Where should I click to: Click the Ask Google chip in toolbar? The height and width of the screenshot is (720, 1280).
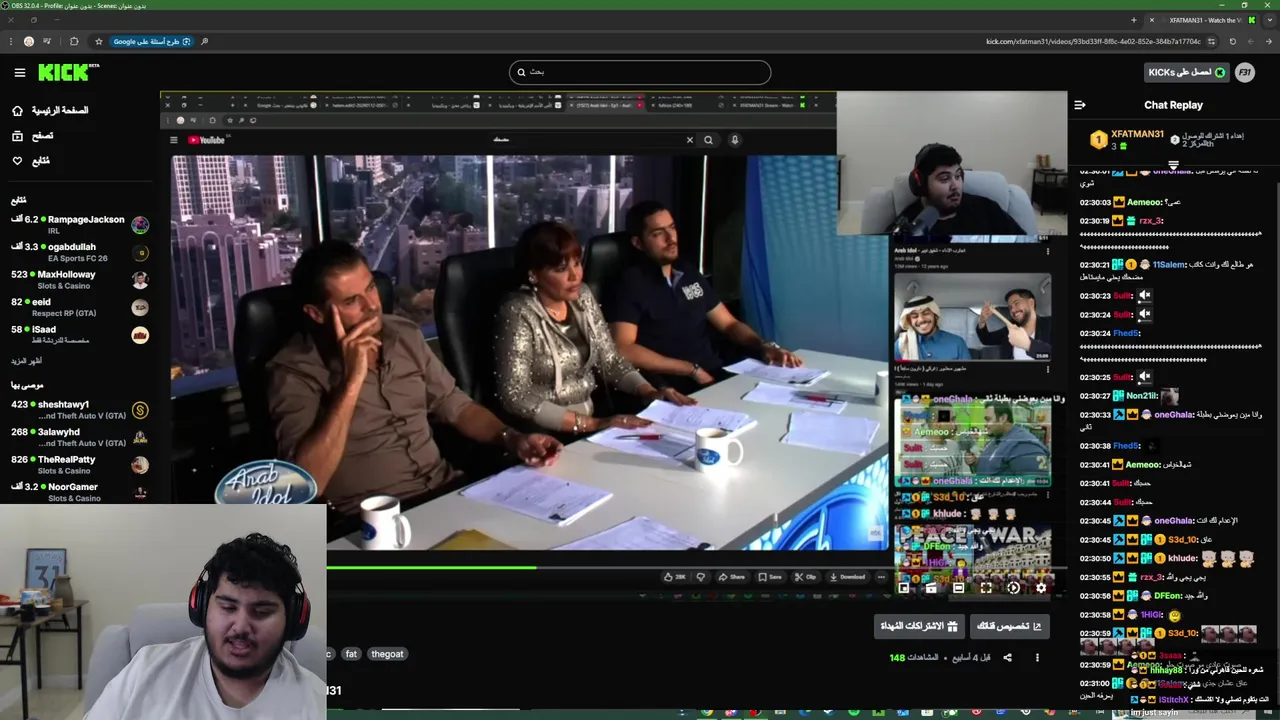point(152,41)
